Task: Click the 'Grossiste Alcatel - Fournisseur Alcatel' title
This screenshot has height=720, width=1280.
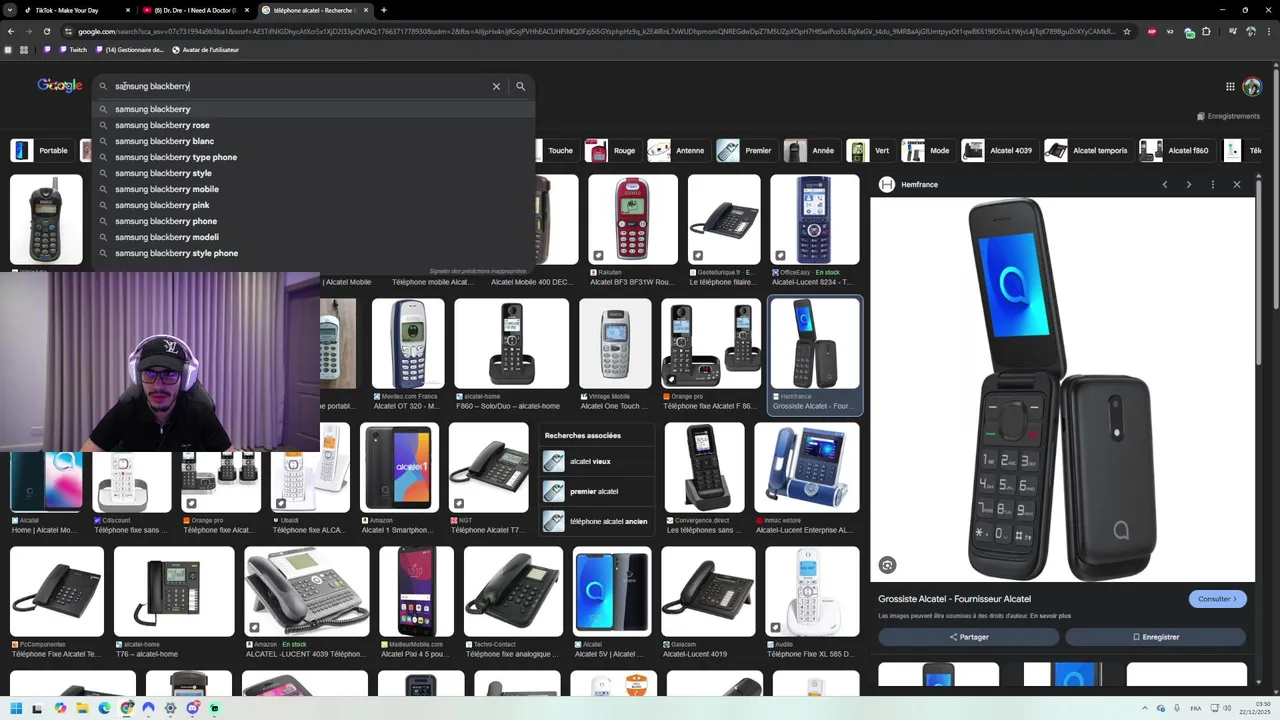Action: click(x=954, y=599)
